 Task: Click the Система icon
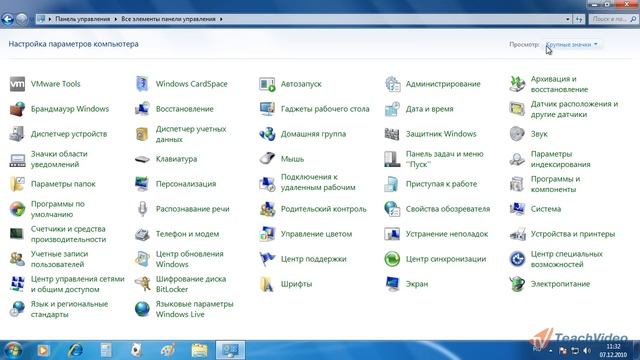point(517,209)
